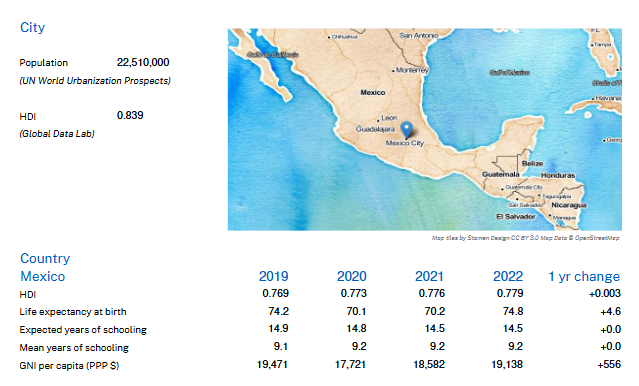
Task: Click the Nicaragua label on map
Action: [x=568, y=205]
